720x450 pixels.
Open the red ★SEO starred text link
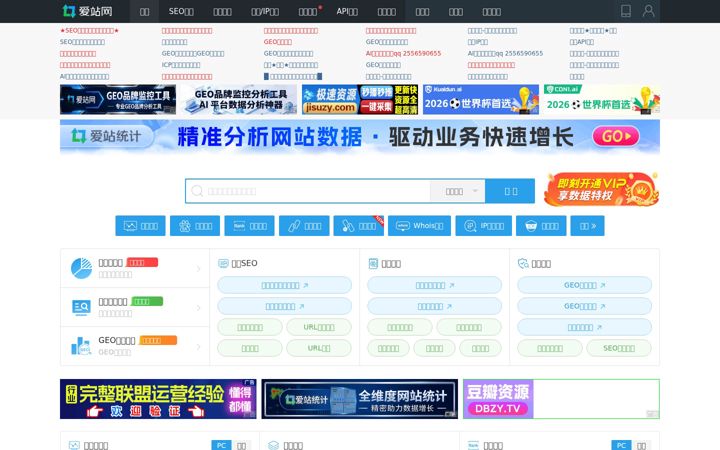89,30
